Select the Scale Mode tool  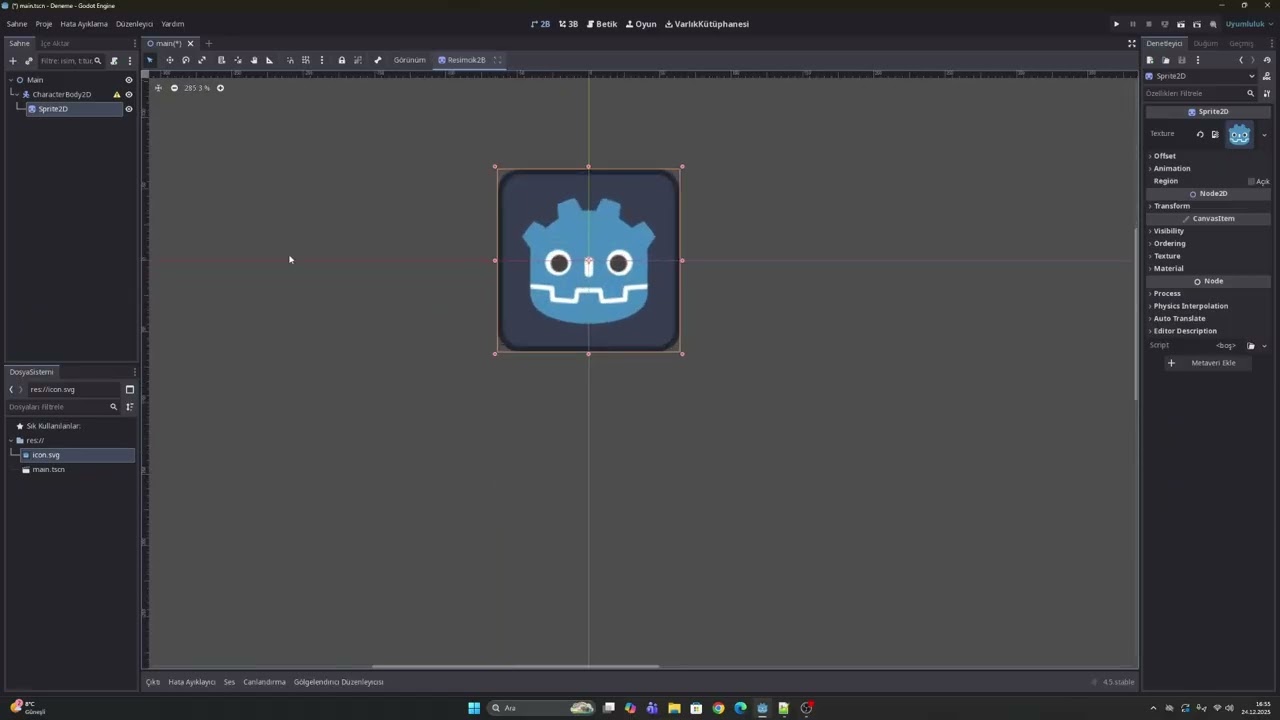tap(201, 60)
